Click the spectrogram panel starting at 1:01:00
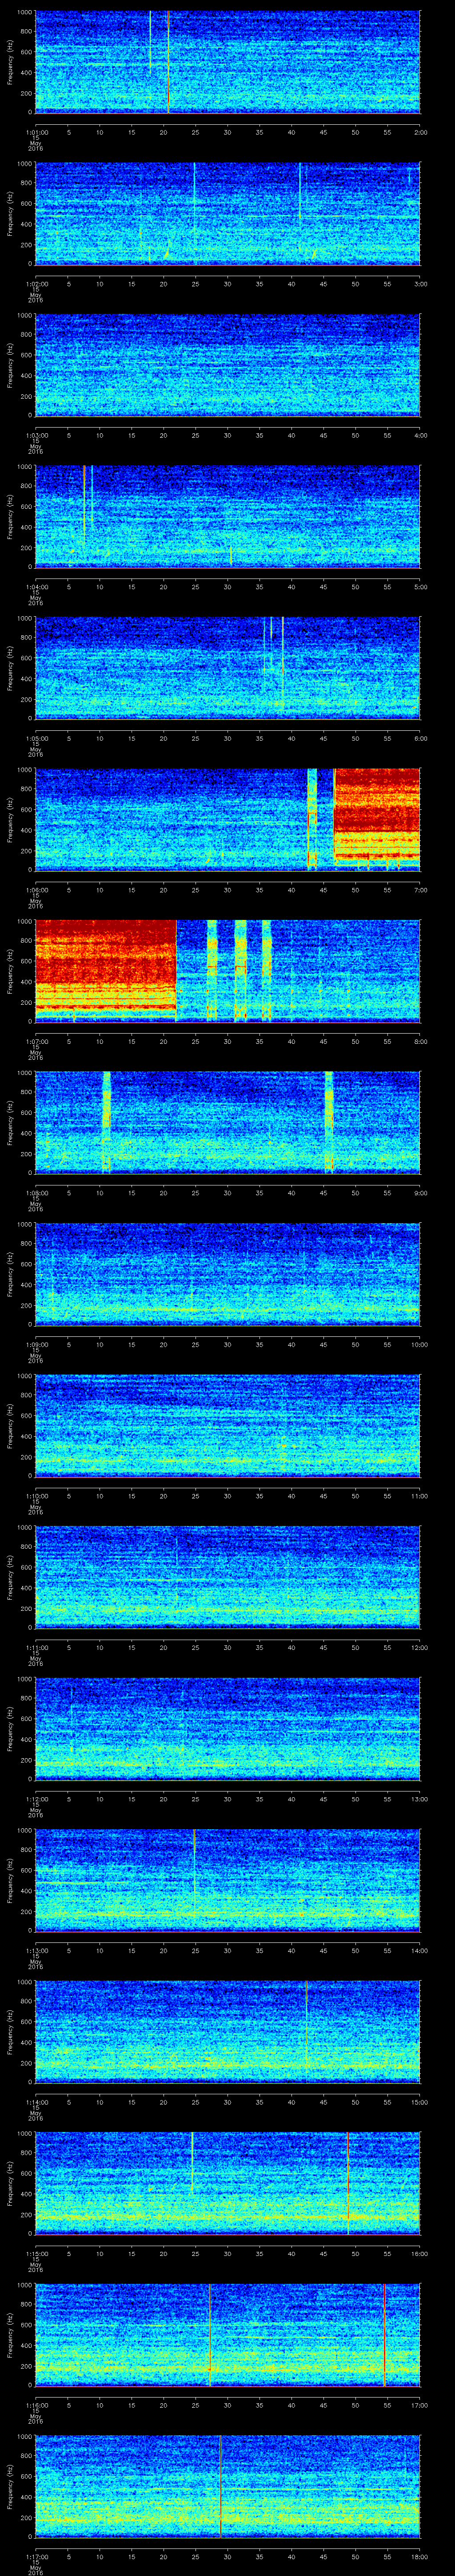 [x=227, y=62]
